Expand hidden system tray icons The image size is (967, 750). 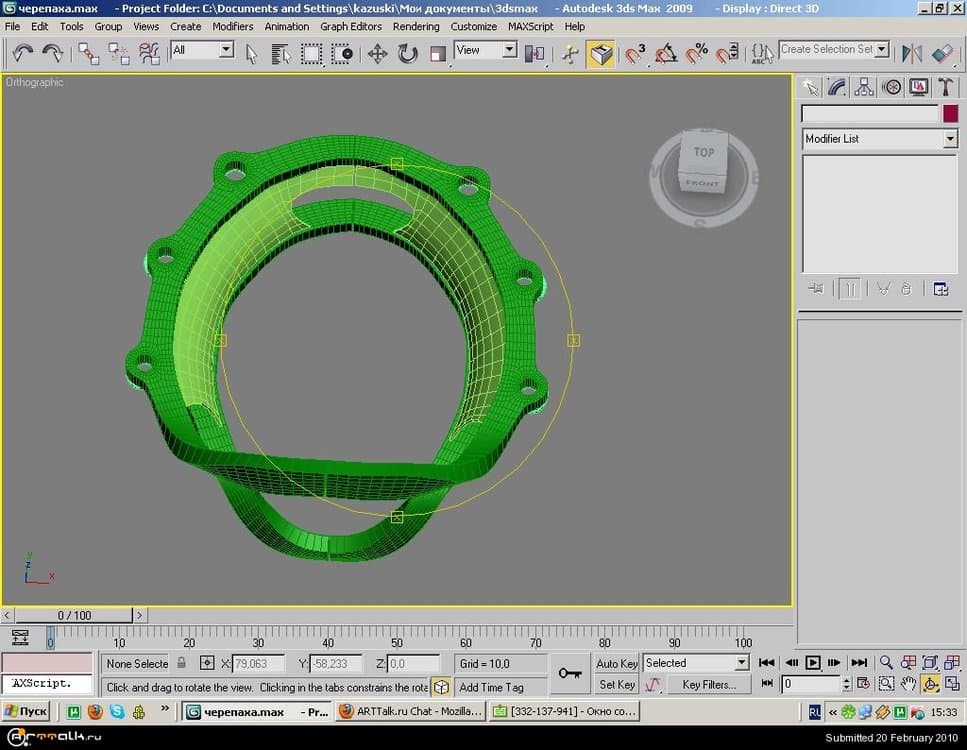(833, 712)
